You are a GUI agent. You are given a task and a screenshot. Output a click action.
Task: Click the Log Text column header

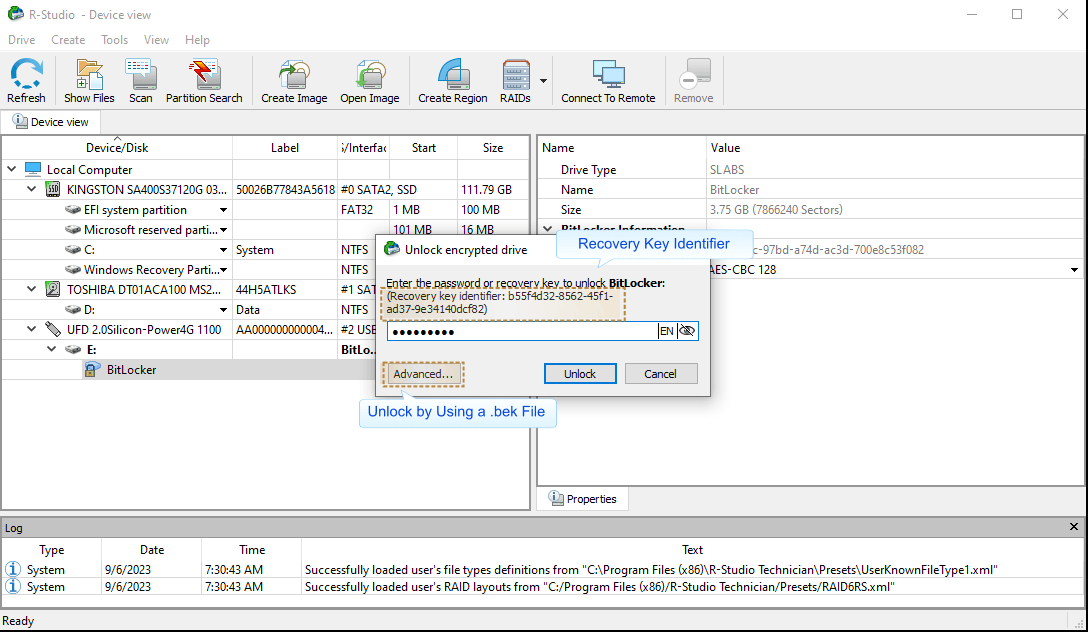tap(692, 549)
